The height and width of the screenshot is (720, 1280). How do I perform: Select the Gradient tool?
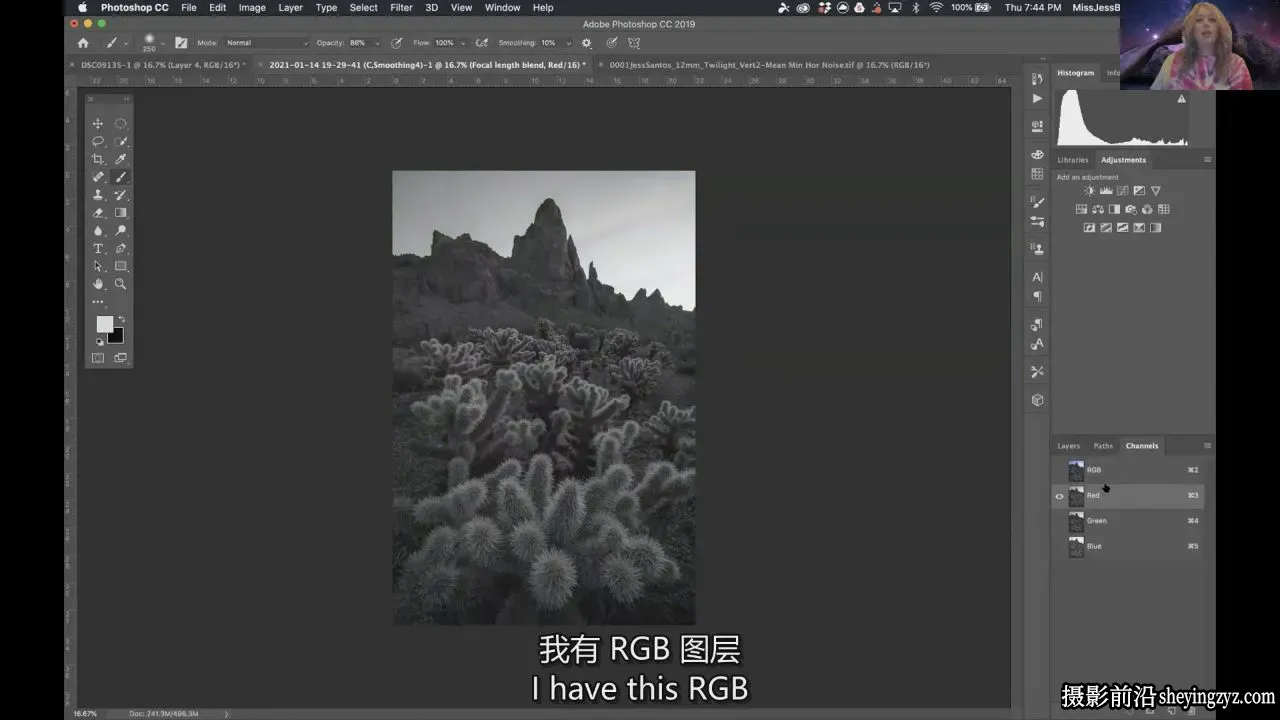120,213
